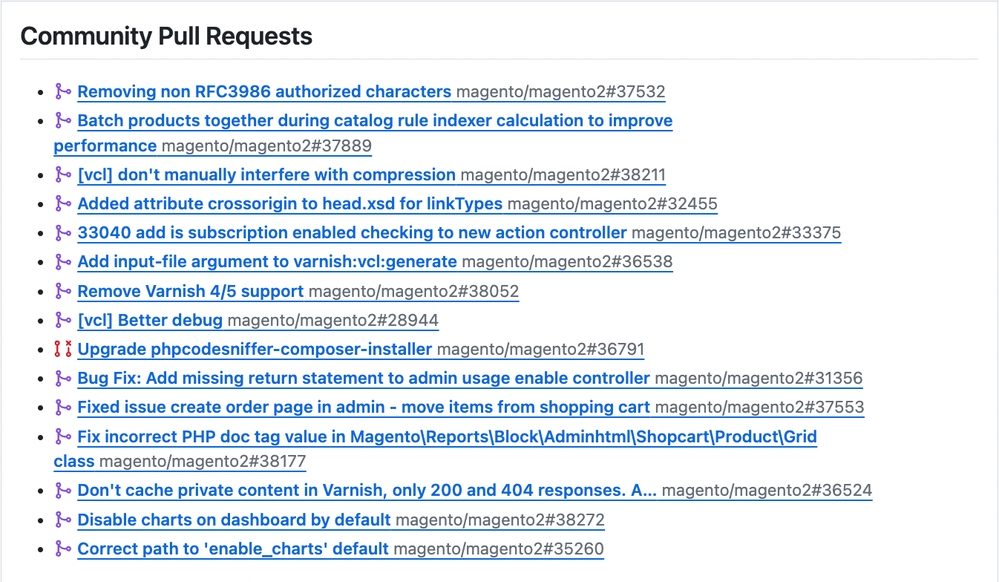
Task: Click merged icon next to Batch products together
Action: [63, 121]
